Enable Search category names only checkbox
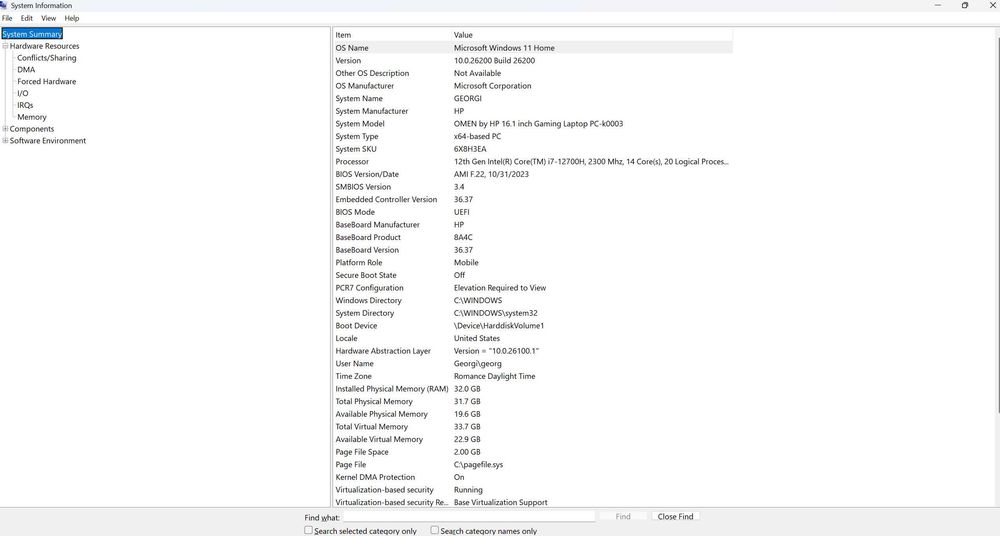 click(x=434, y=530)
